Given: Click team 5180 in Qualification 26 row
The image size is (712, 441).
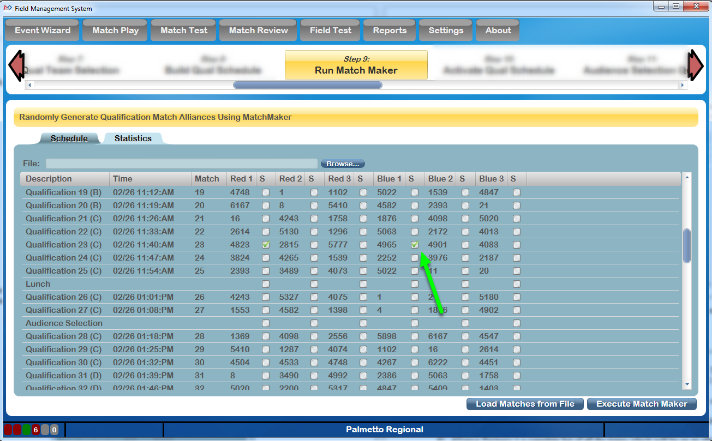Looking at the screenshot, I should [x=489, y=297].
